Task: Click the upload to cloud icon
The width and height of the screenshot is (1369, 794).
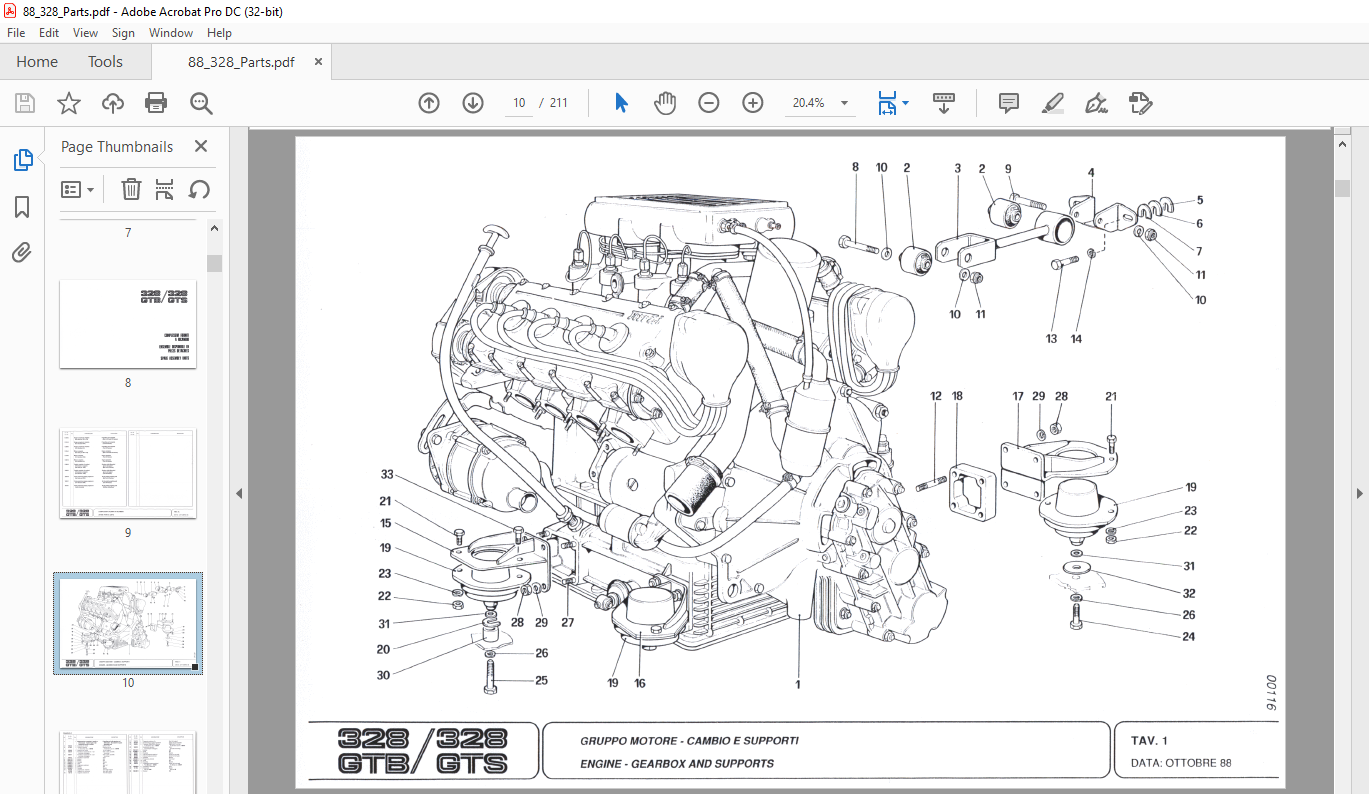Action: 113,103
